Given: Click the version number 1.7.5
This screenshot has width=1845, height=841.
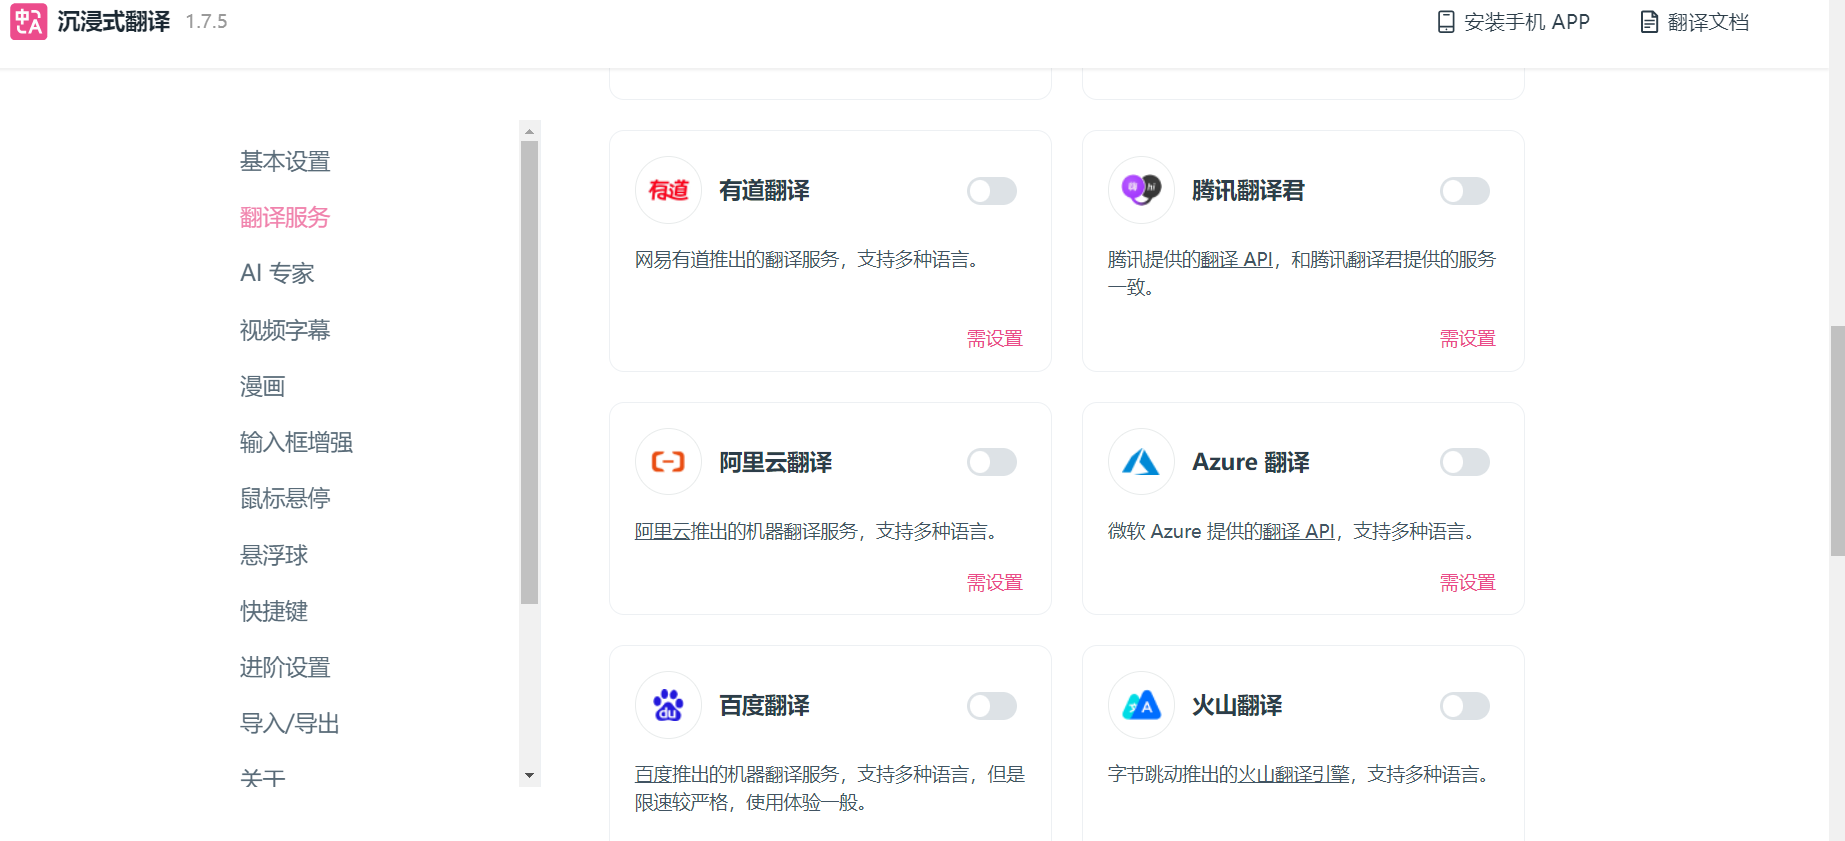Looking at the screenshot, I should pyautogui.click(x=207, y=22).
